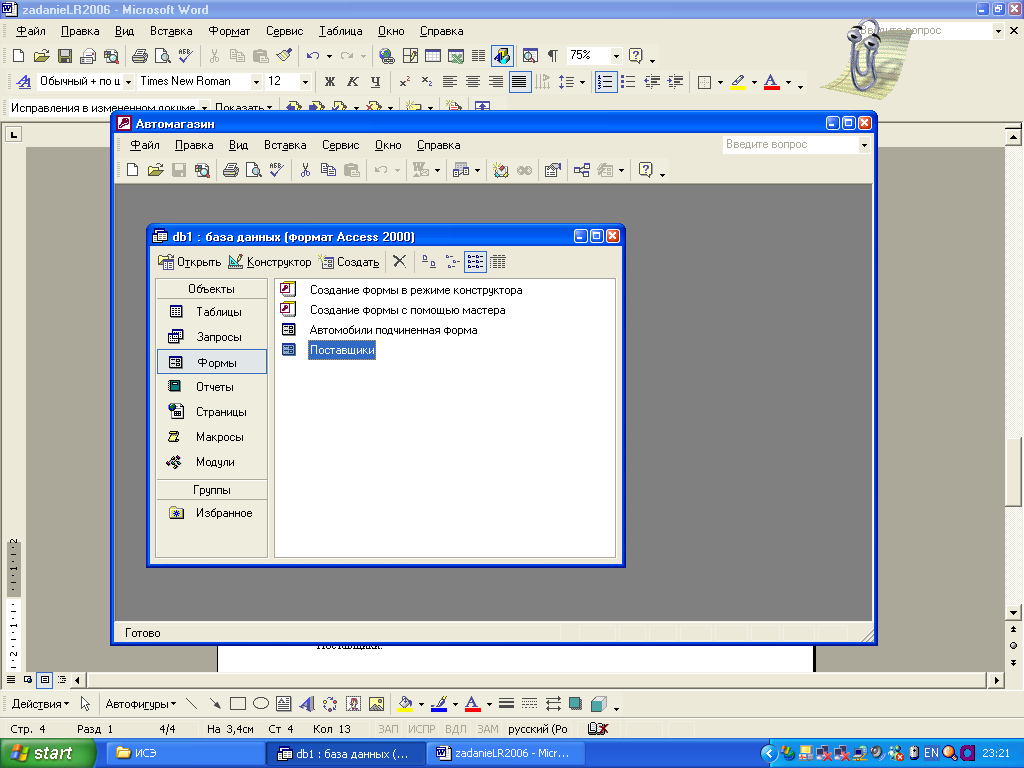Image resolution: width=1024 pixels, height=768 pixels.
Task: Open style Обычный dropdown arrow
Action: tap(128, 82)
